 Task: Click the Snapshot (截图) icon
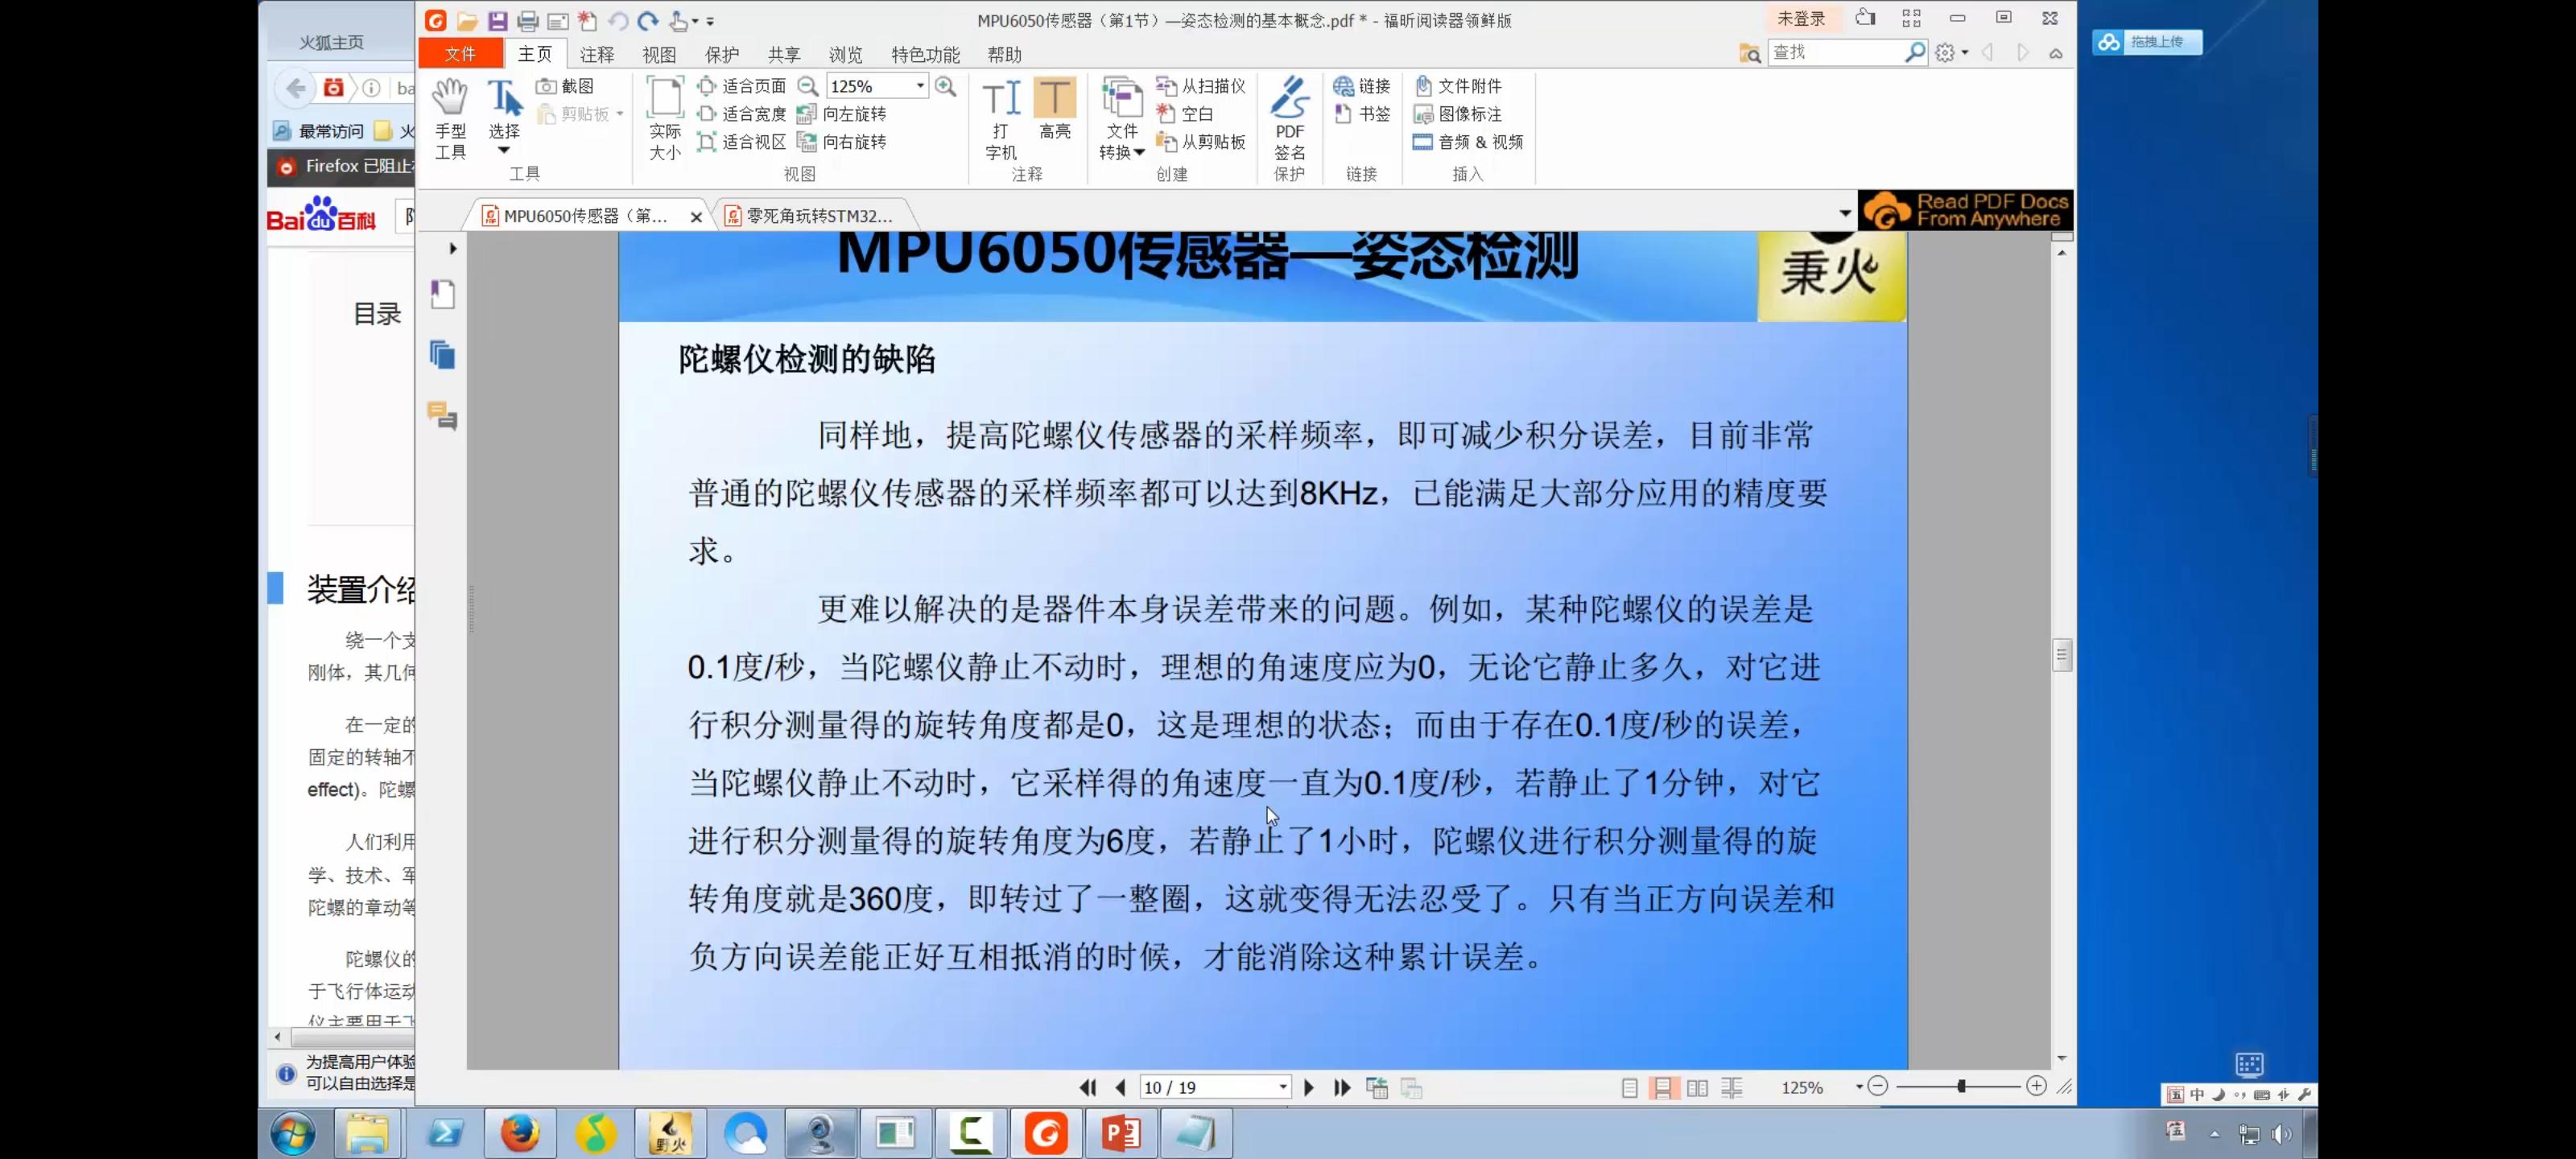pyautogui.click(x=565, y=86)
